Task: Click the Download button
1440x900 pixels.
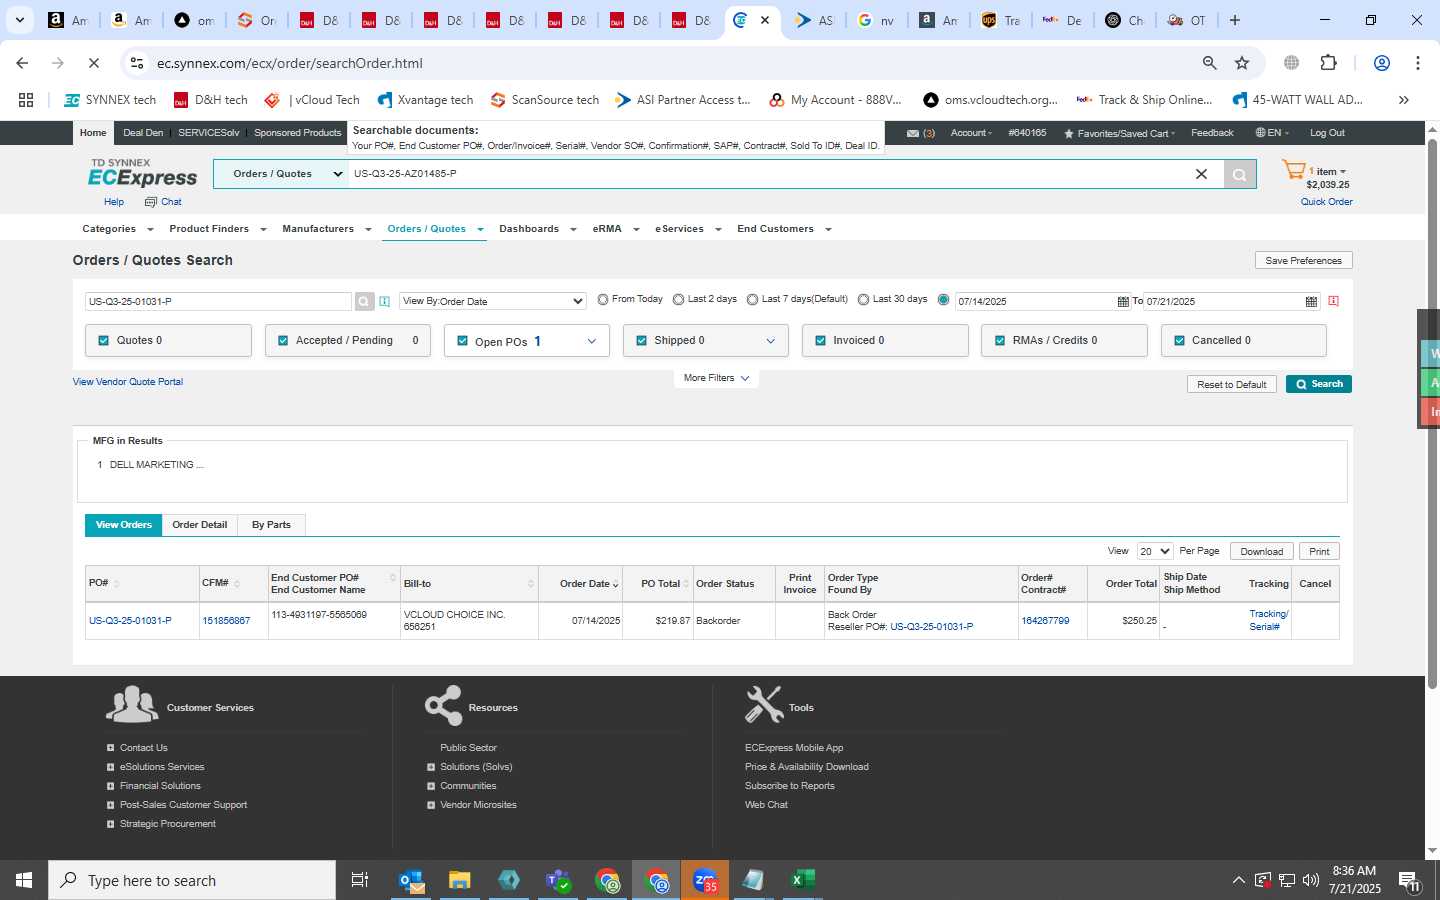Action: pos(1261,551)
